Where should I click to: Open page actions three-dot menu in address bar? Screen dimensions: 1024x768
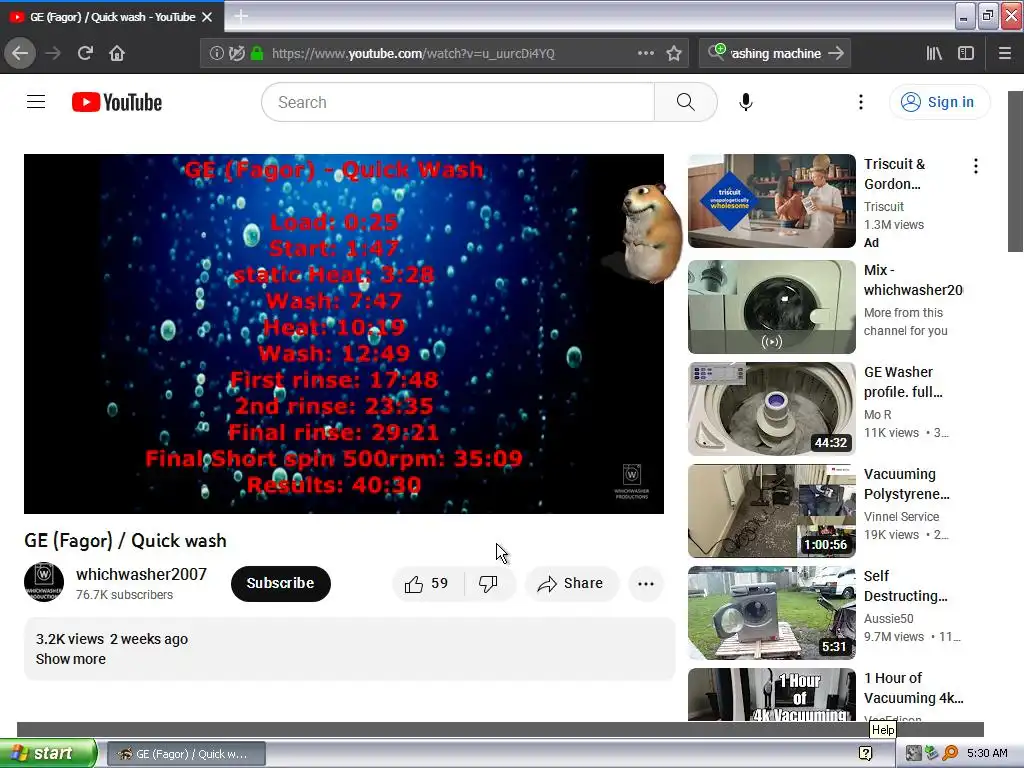[645, 54]
